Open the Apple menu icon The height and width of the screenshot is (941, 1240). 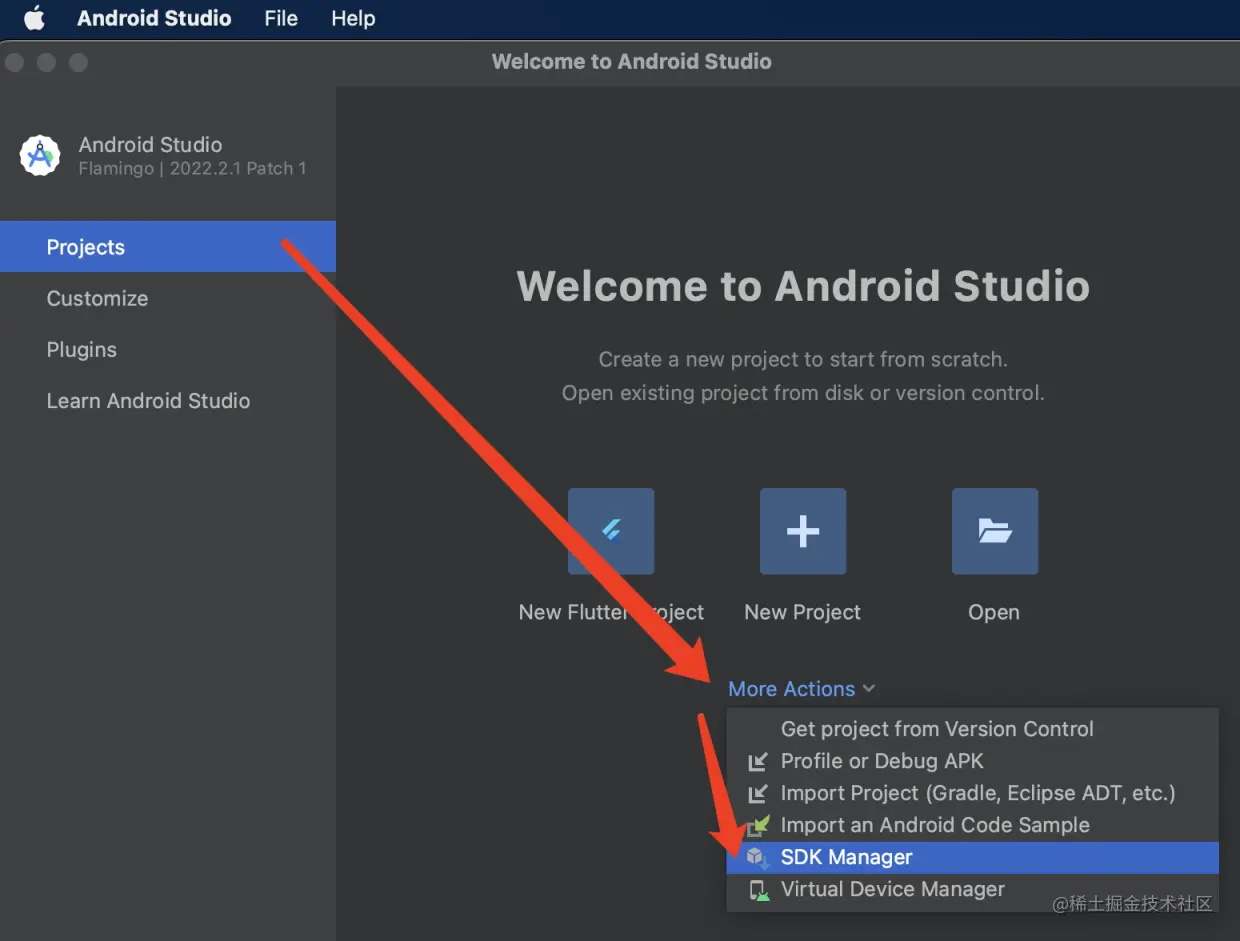point(35,18)
